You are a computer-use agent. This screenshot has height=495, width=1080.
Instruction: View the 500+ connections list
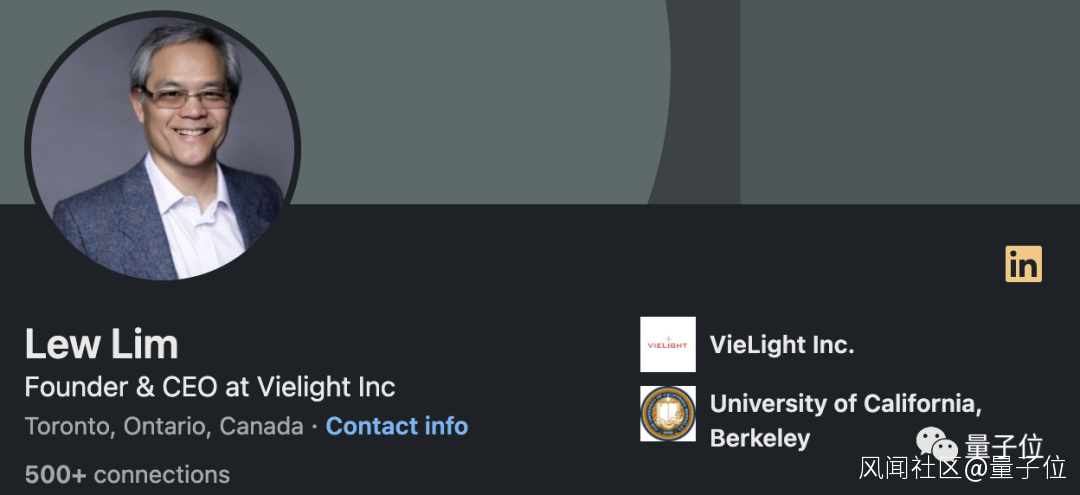127,474
